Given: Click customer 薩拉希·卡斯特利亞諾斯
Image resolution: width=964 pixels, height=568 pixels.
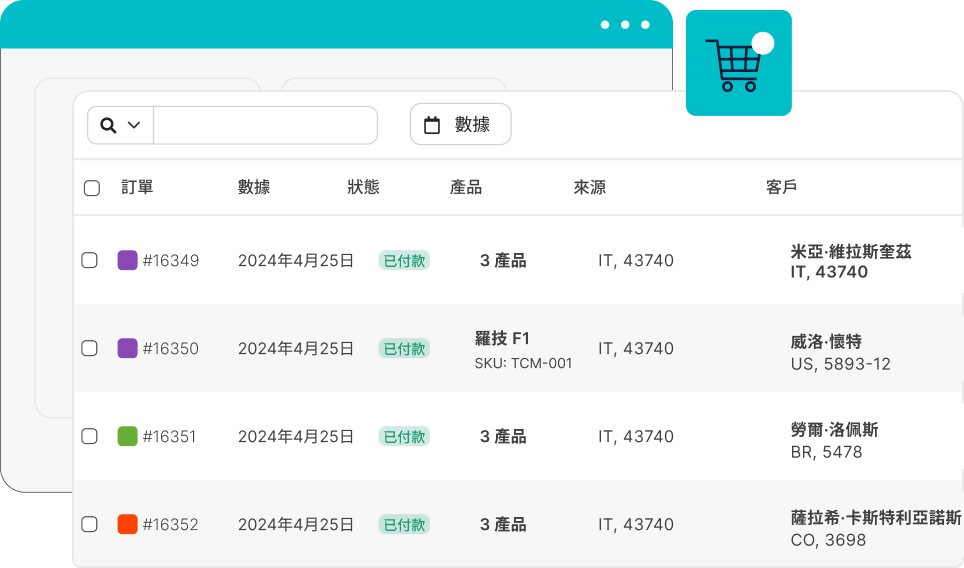Looking at the screenshot, I should [x=876, y=518].
